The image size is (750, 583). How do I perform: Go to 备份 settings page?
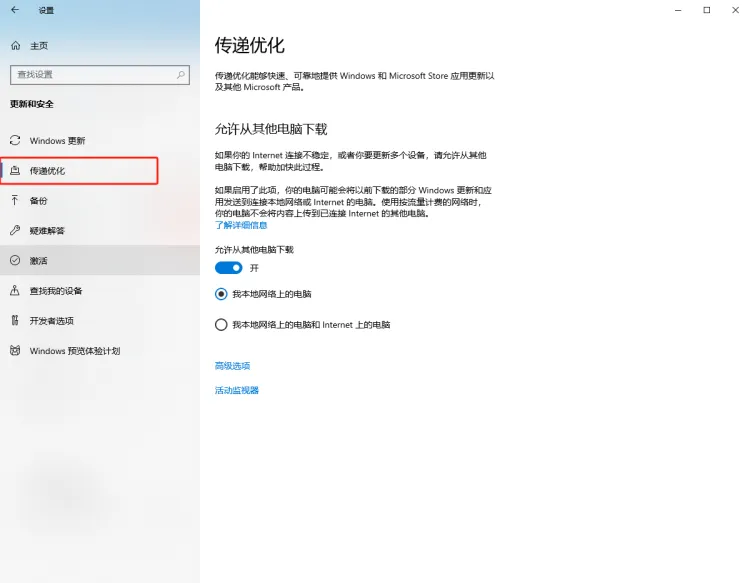coord(100,200)
